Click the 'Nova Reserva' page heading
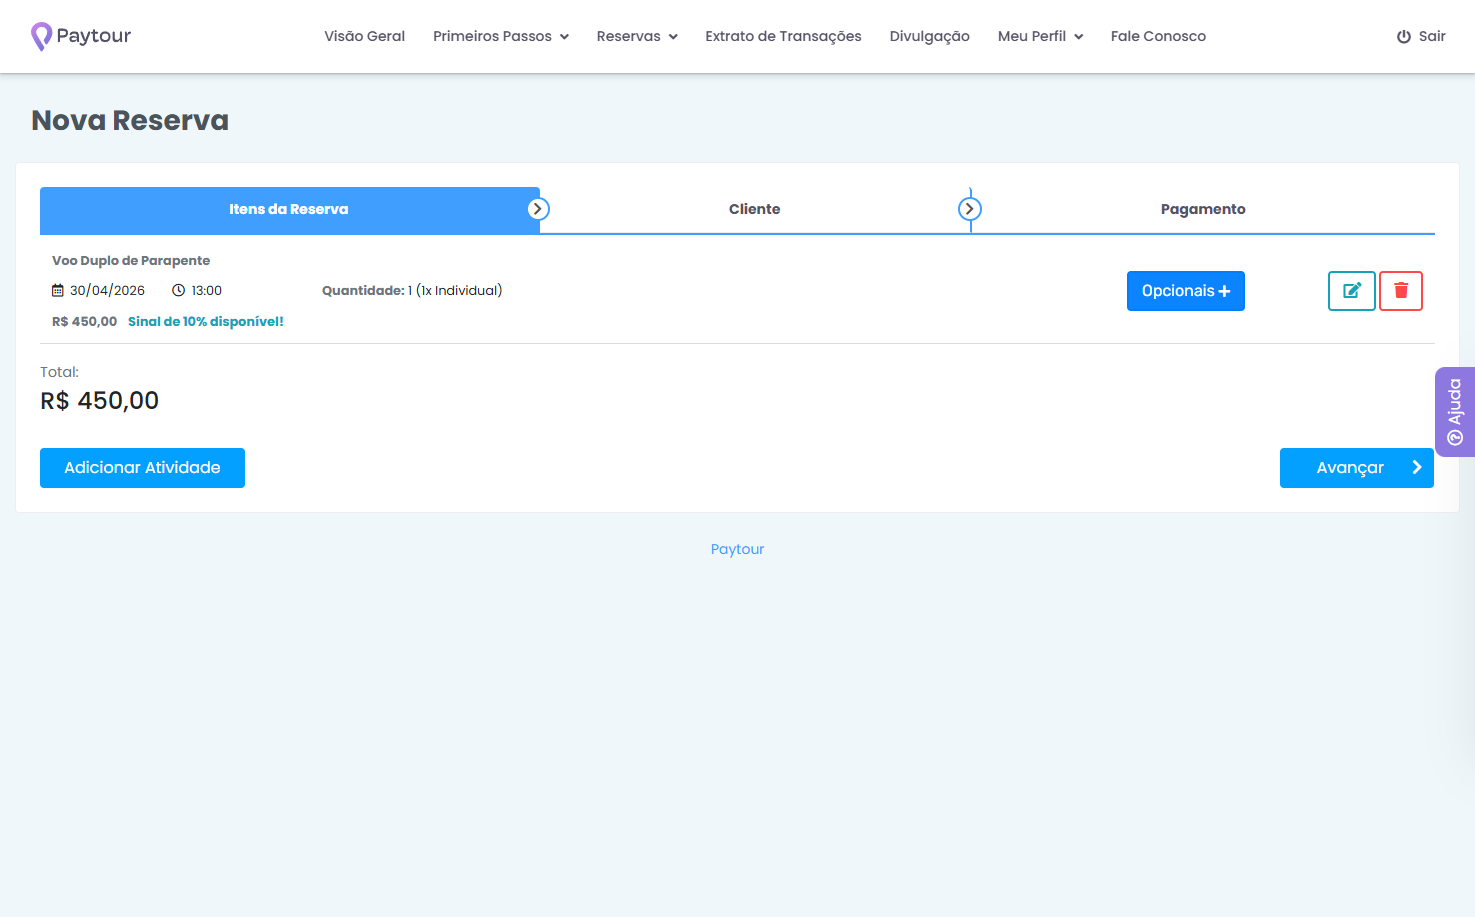The height and width of the screenshot is (917, 1475). [x=130, y=120]
